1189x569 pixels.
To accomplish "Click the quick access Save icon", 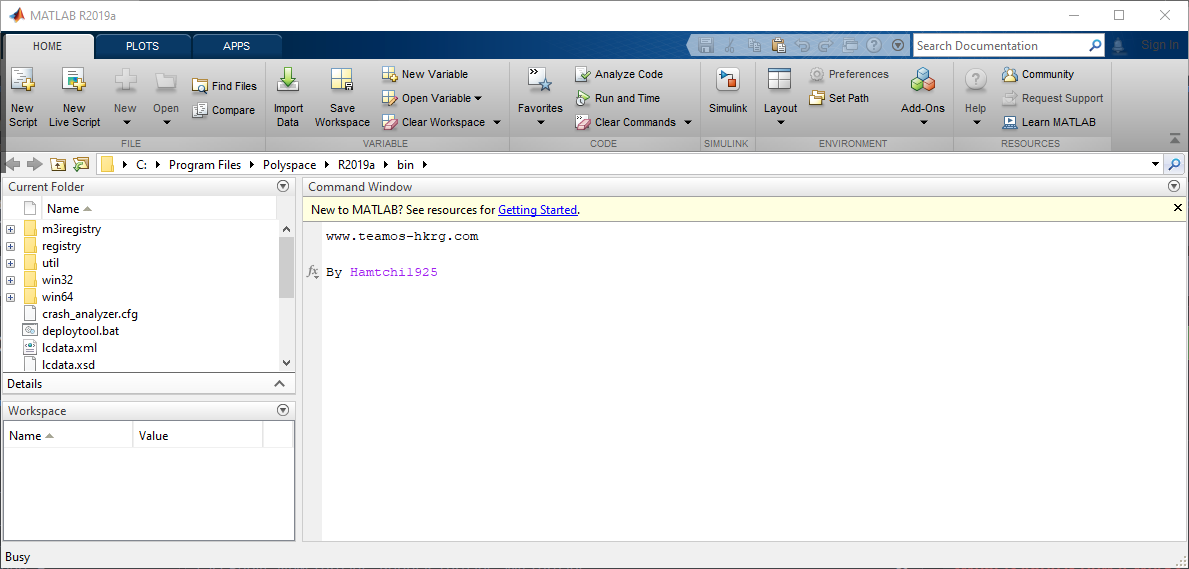I will [706, 46].
